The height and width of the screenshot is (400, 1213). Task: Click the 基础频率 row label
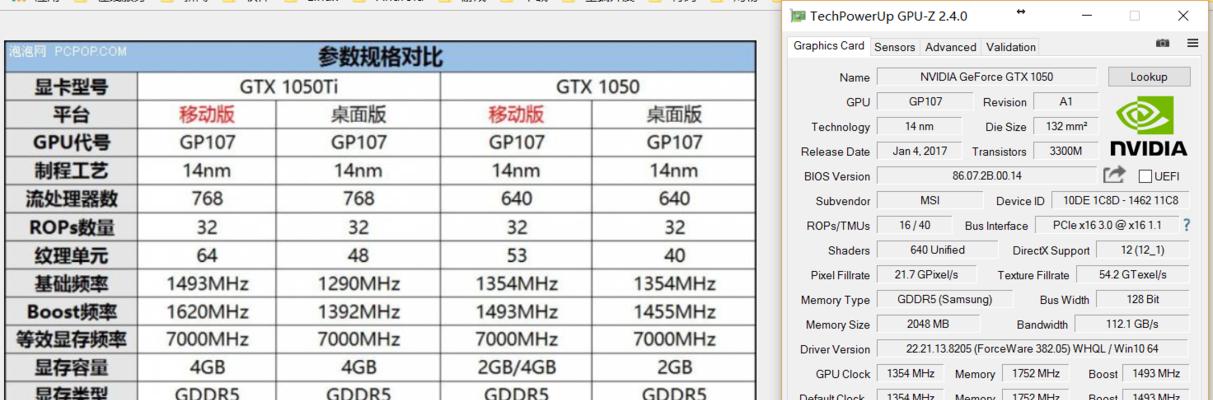(x=71, y=284)
